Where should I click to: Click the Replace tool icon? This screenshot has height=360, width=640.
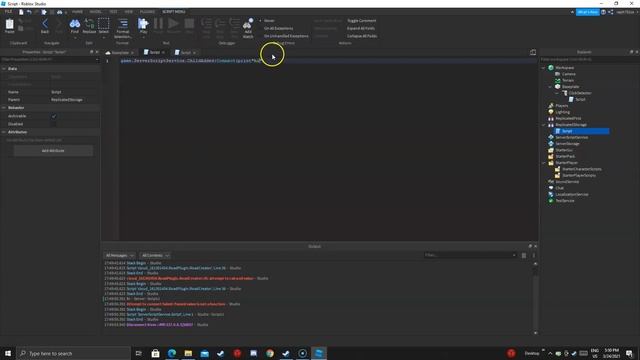coord(89,25)
